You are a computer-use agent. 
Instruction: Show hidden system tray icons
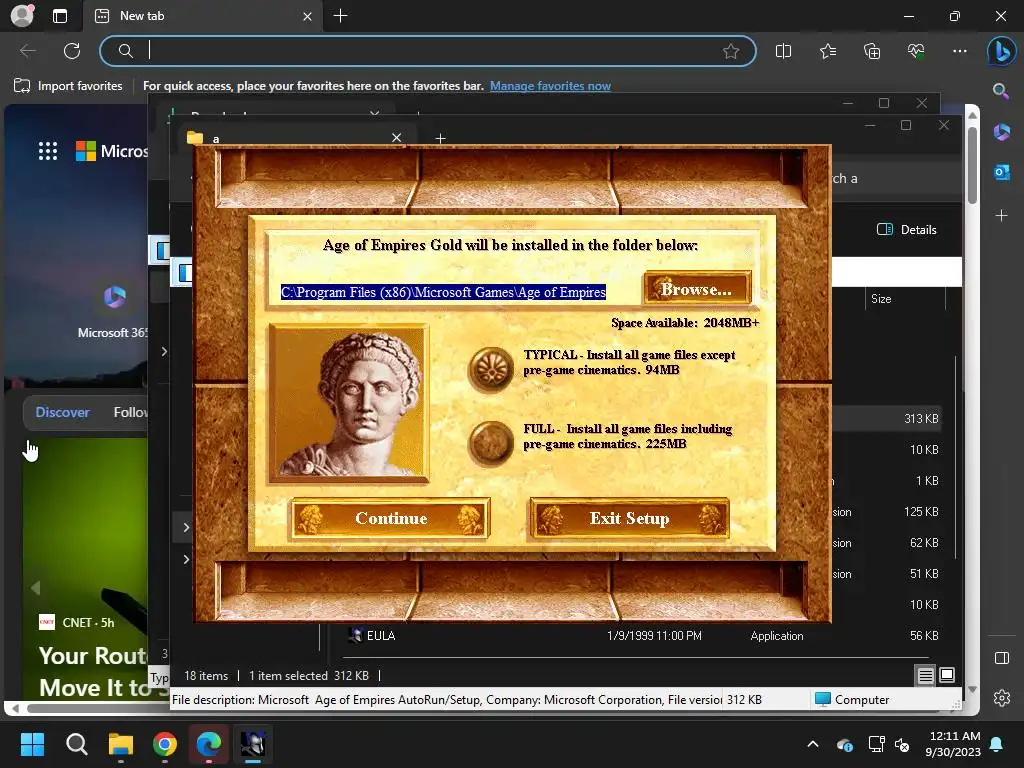pyautogui.click(x=813, y=744)
